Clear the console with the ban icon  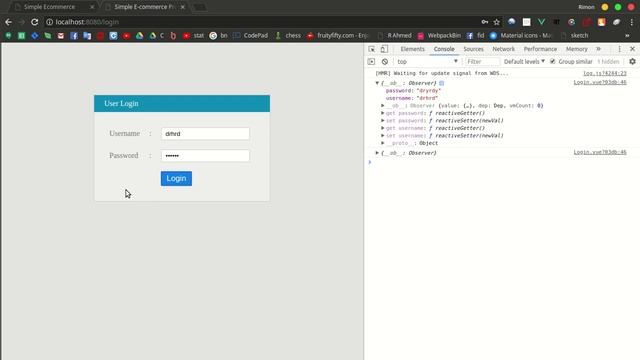pos(385,62)
